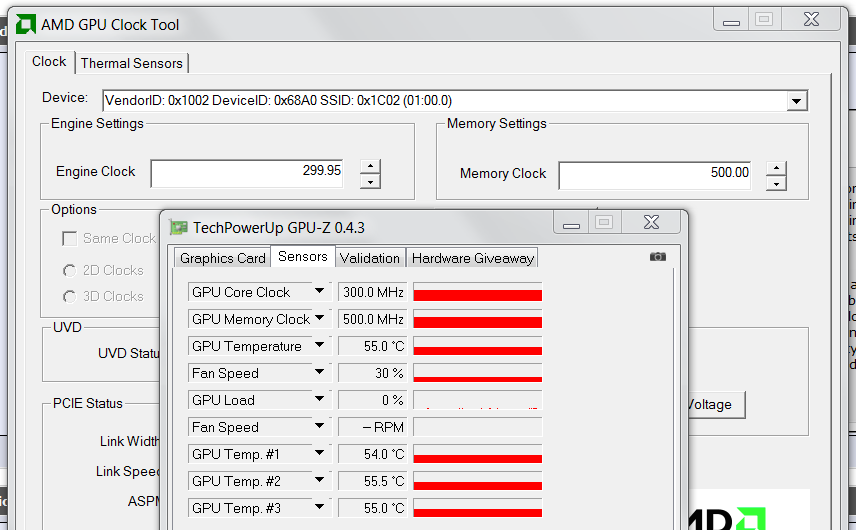Minimize the AMD GPU Clock Tool window
This screenshot has height=530, width=856.
(731, 20)
